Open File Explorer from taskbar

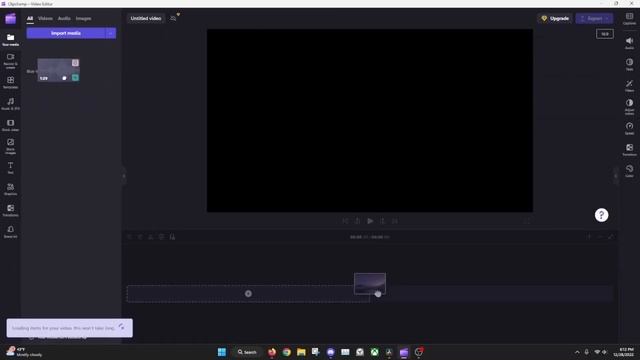tap(301, 352)
